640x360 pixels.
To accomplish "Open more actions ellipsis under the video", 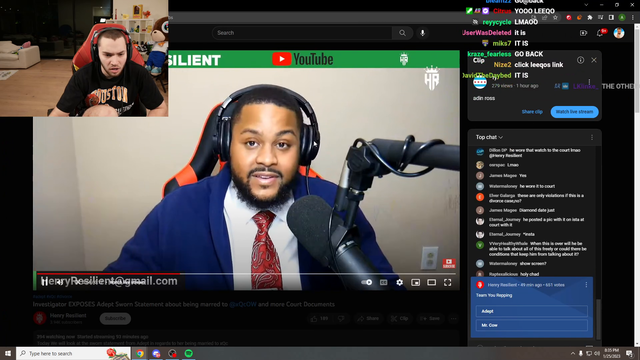I will coord(453,318).
